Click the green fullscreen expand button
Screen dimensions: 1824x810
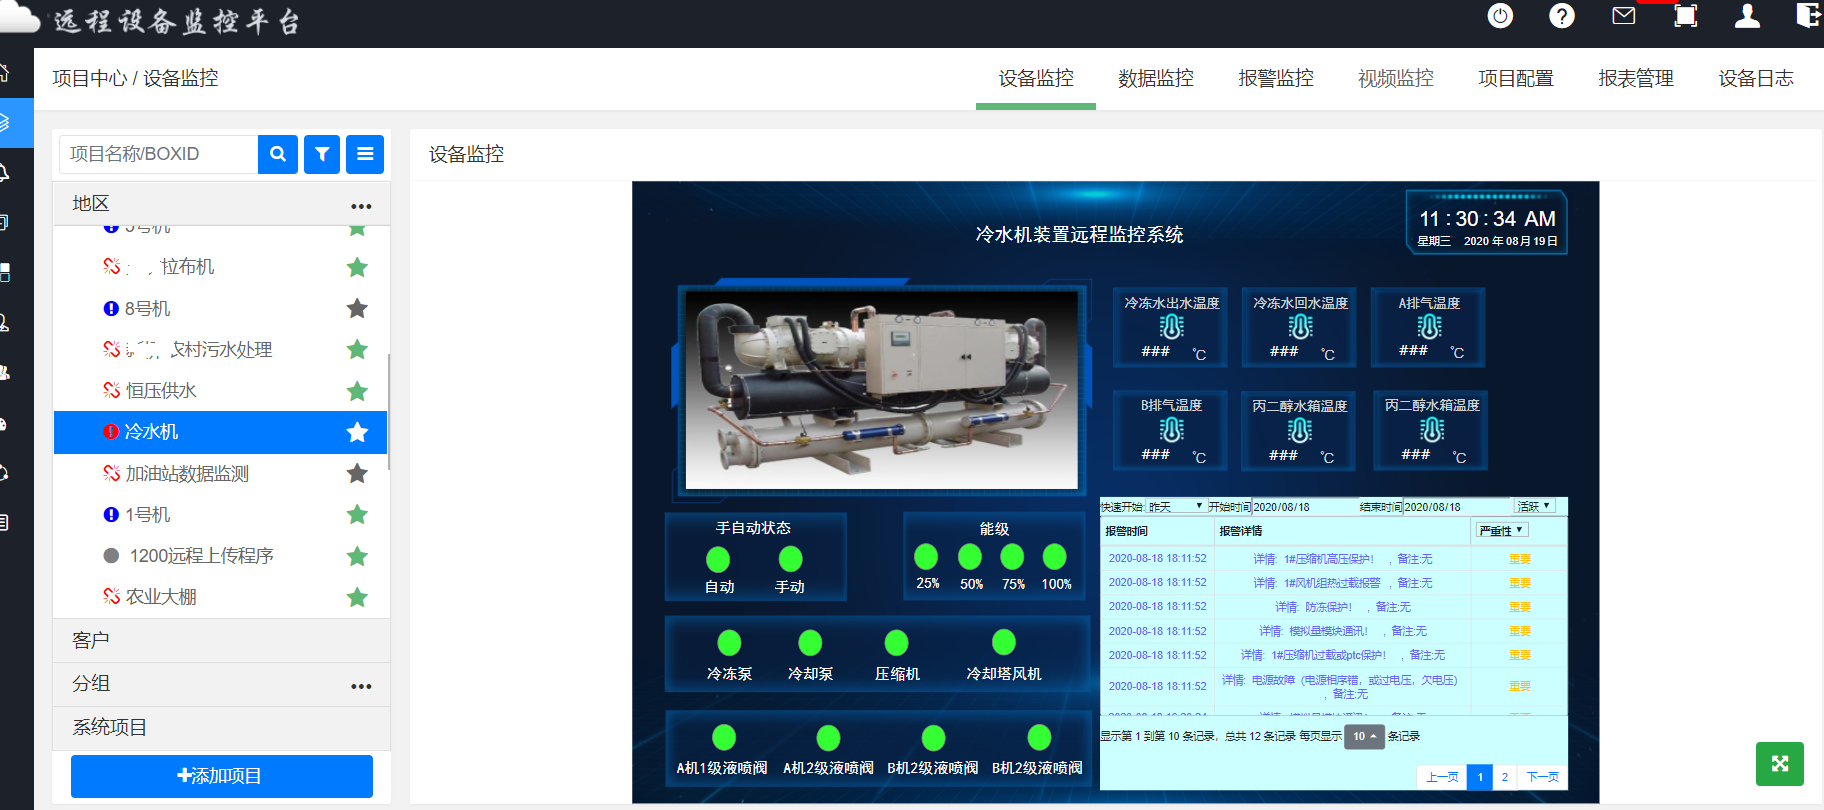coord(1779,764)
